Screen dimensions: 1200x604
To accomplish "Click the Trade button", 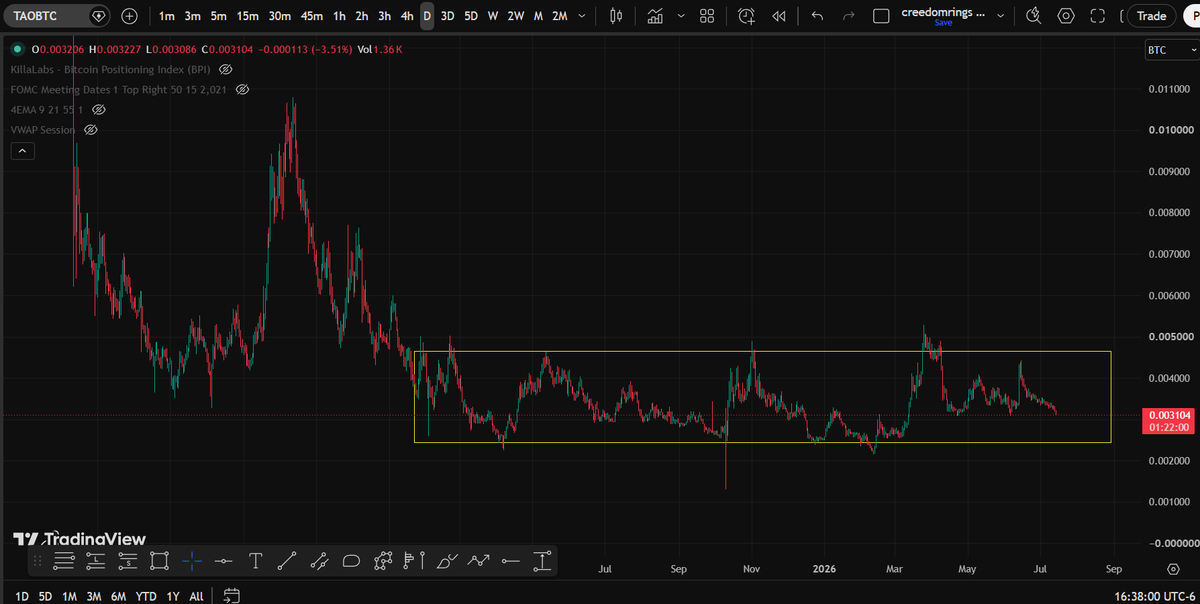I will (1151, 16).
